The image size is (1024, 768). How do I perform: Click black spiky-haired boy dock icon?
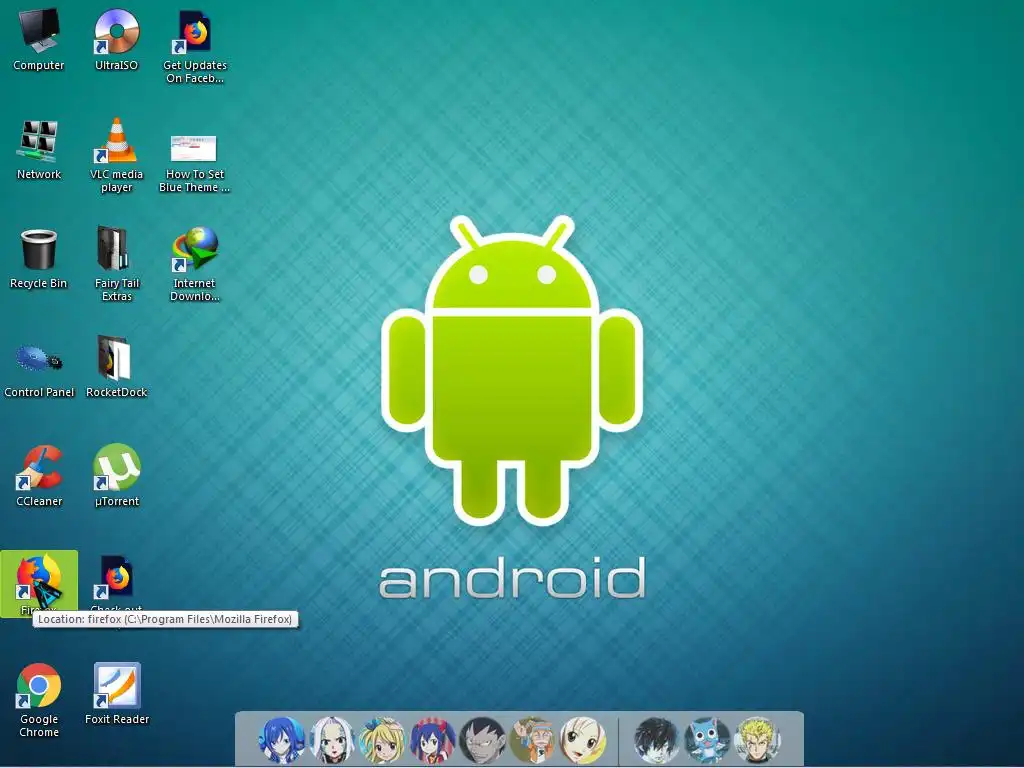point(656,741)
